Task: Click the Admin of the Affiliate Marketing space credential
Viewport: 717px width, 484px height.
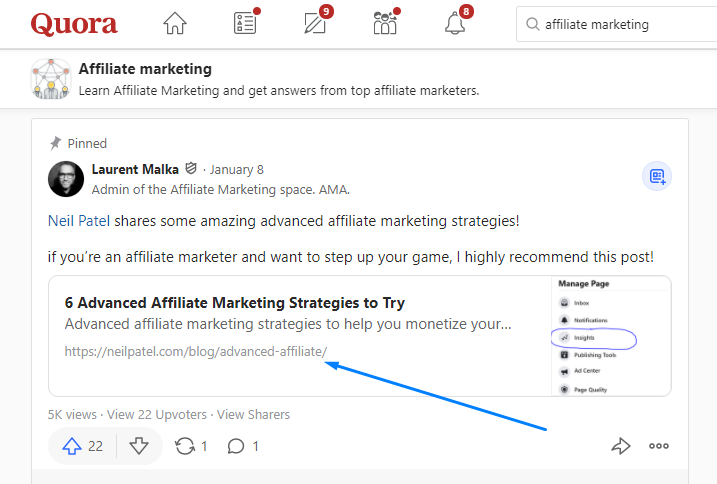Action: (x=221, y=189)
